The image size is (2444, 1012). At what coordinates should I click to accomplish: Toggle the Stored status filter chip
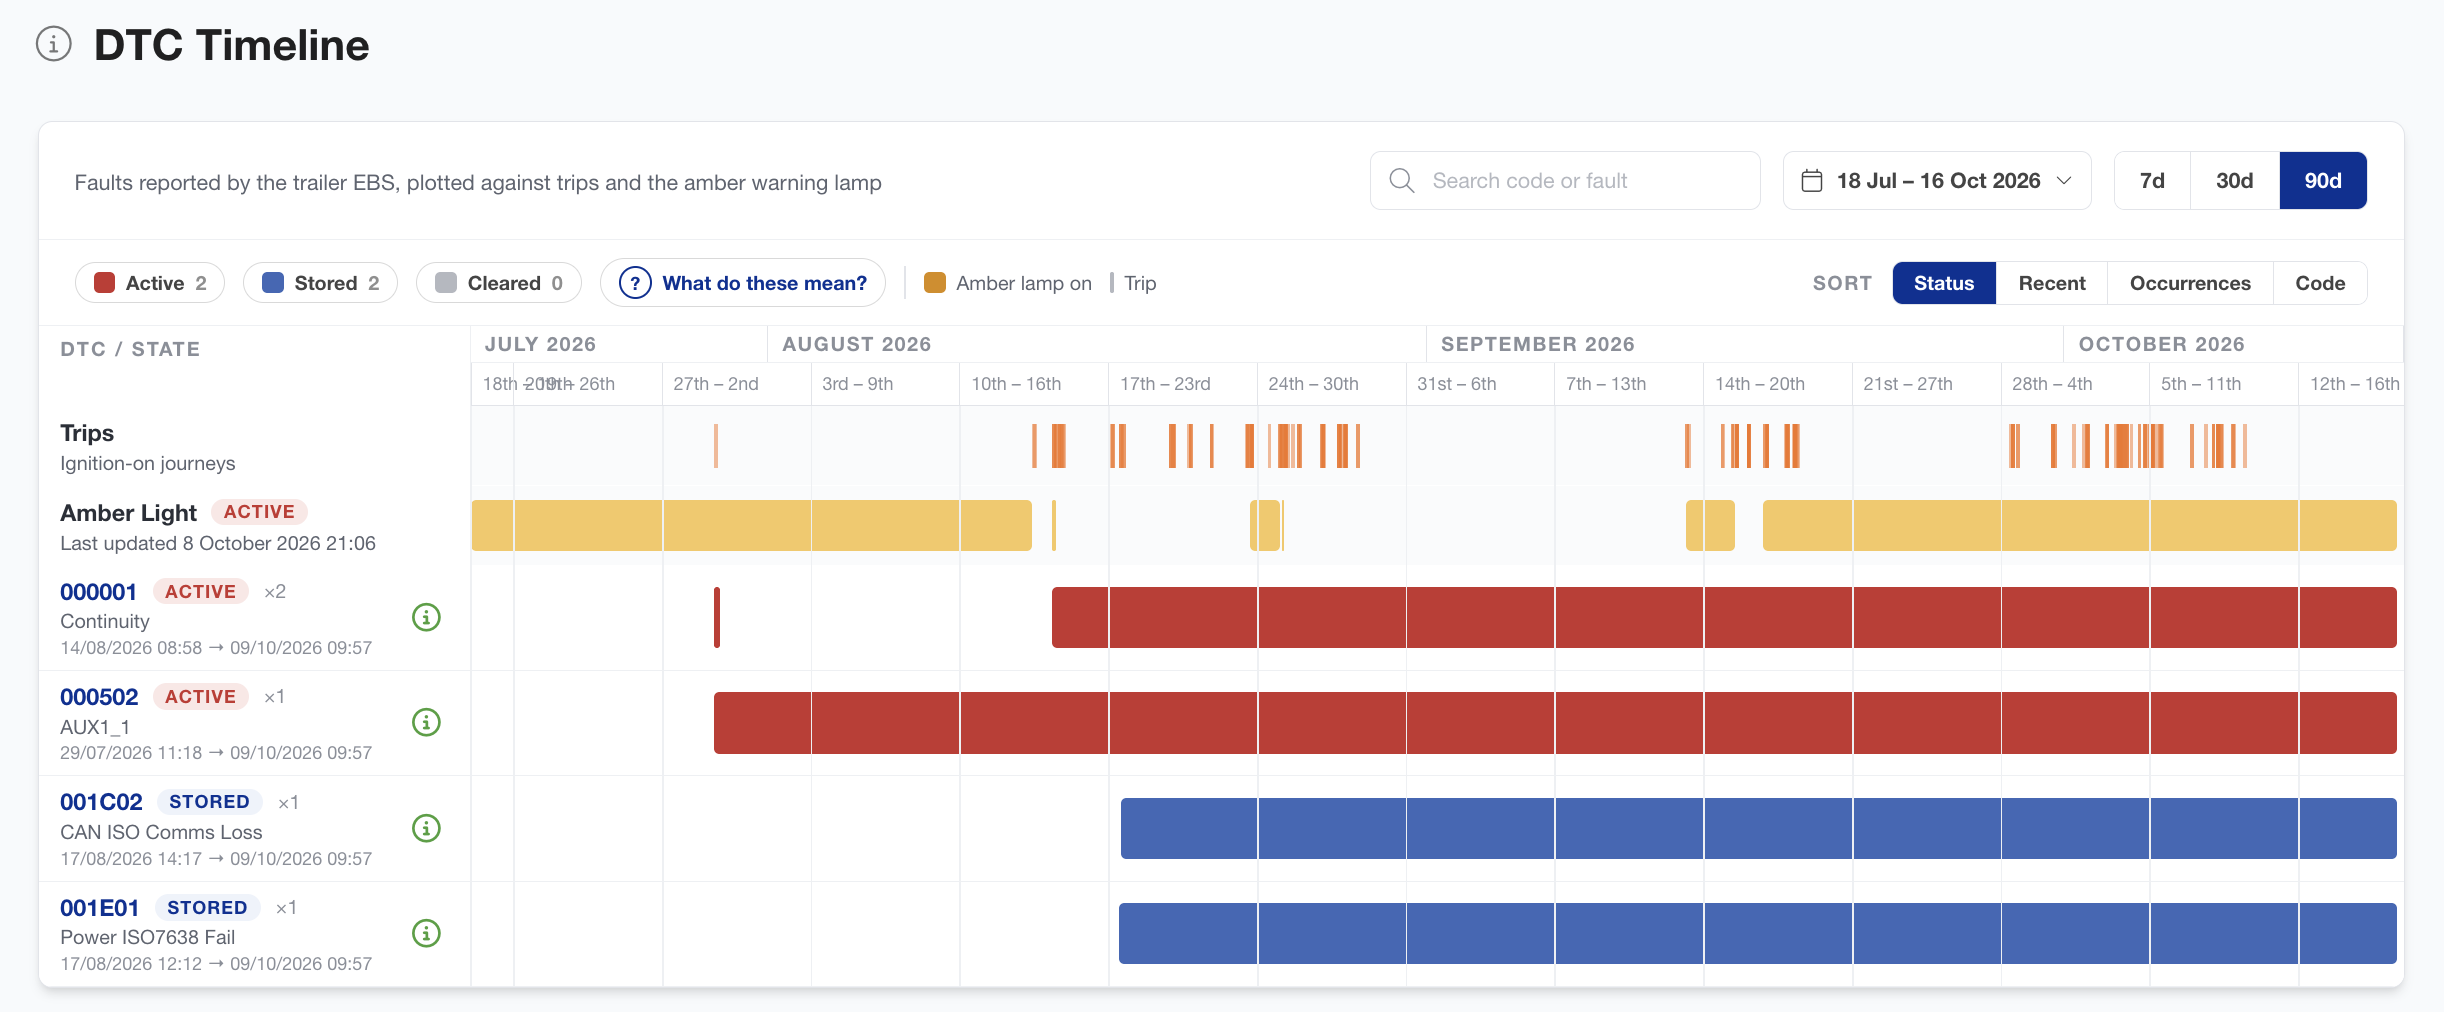(x=320, y=283)
